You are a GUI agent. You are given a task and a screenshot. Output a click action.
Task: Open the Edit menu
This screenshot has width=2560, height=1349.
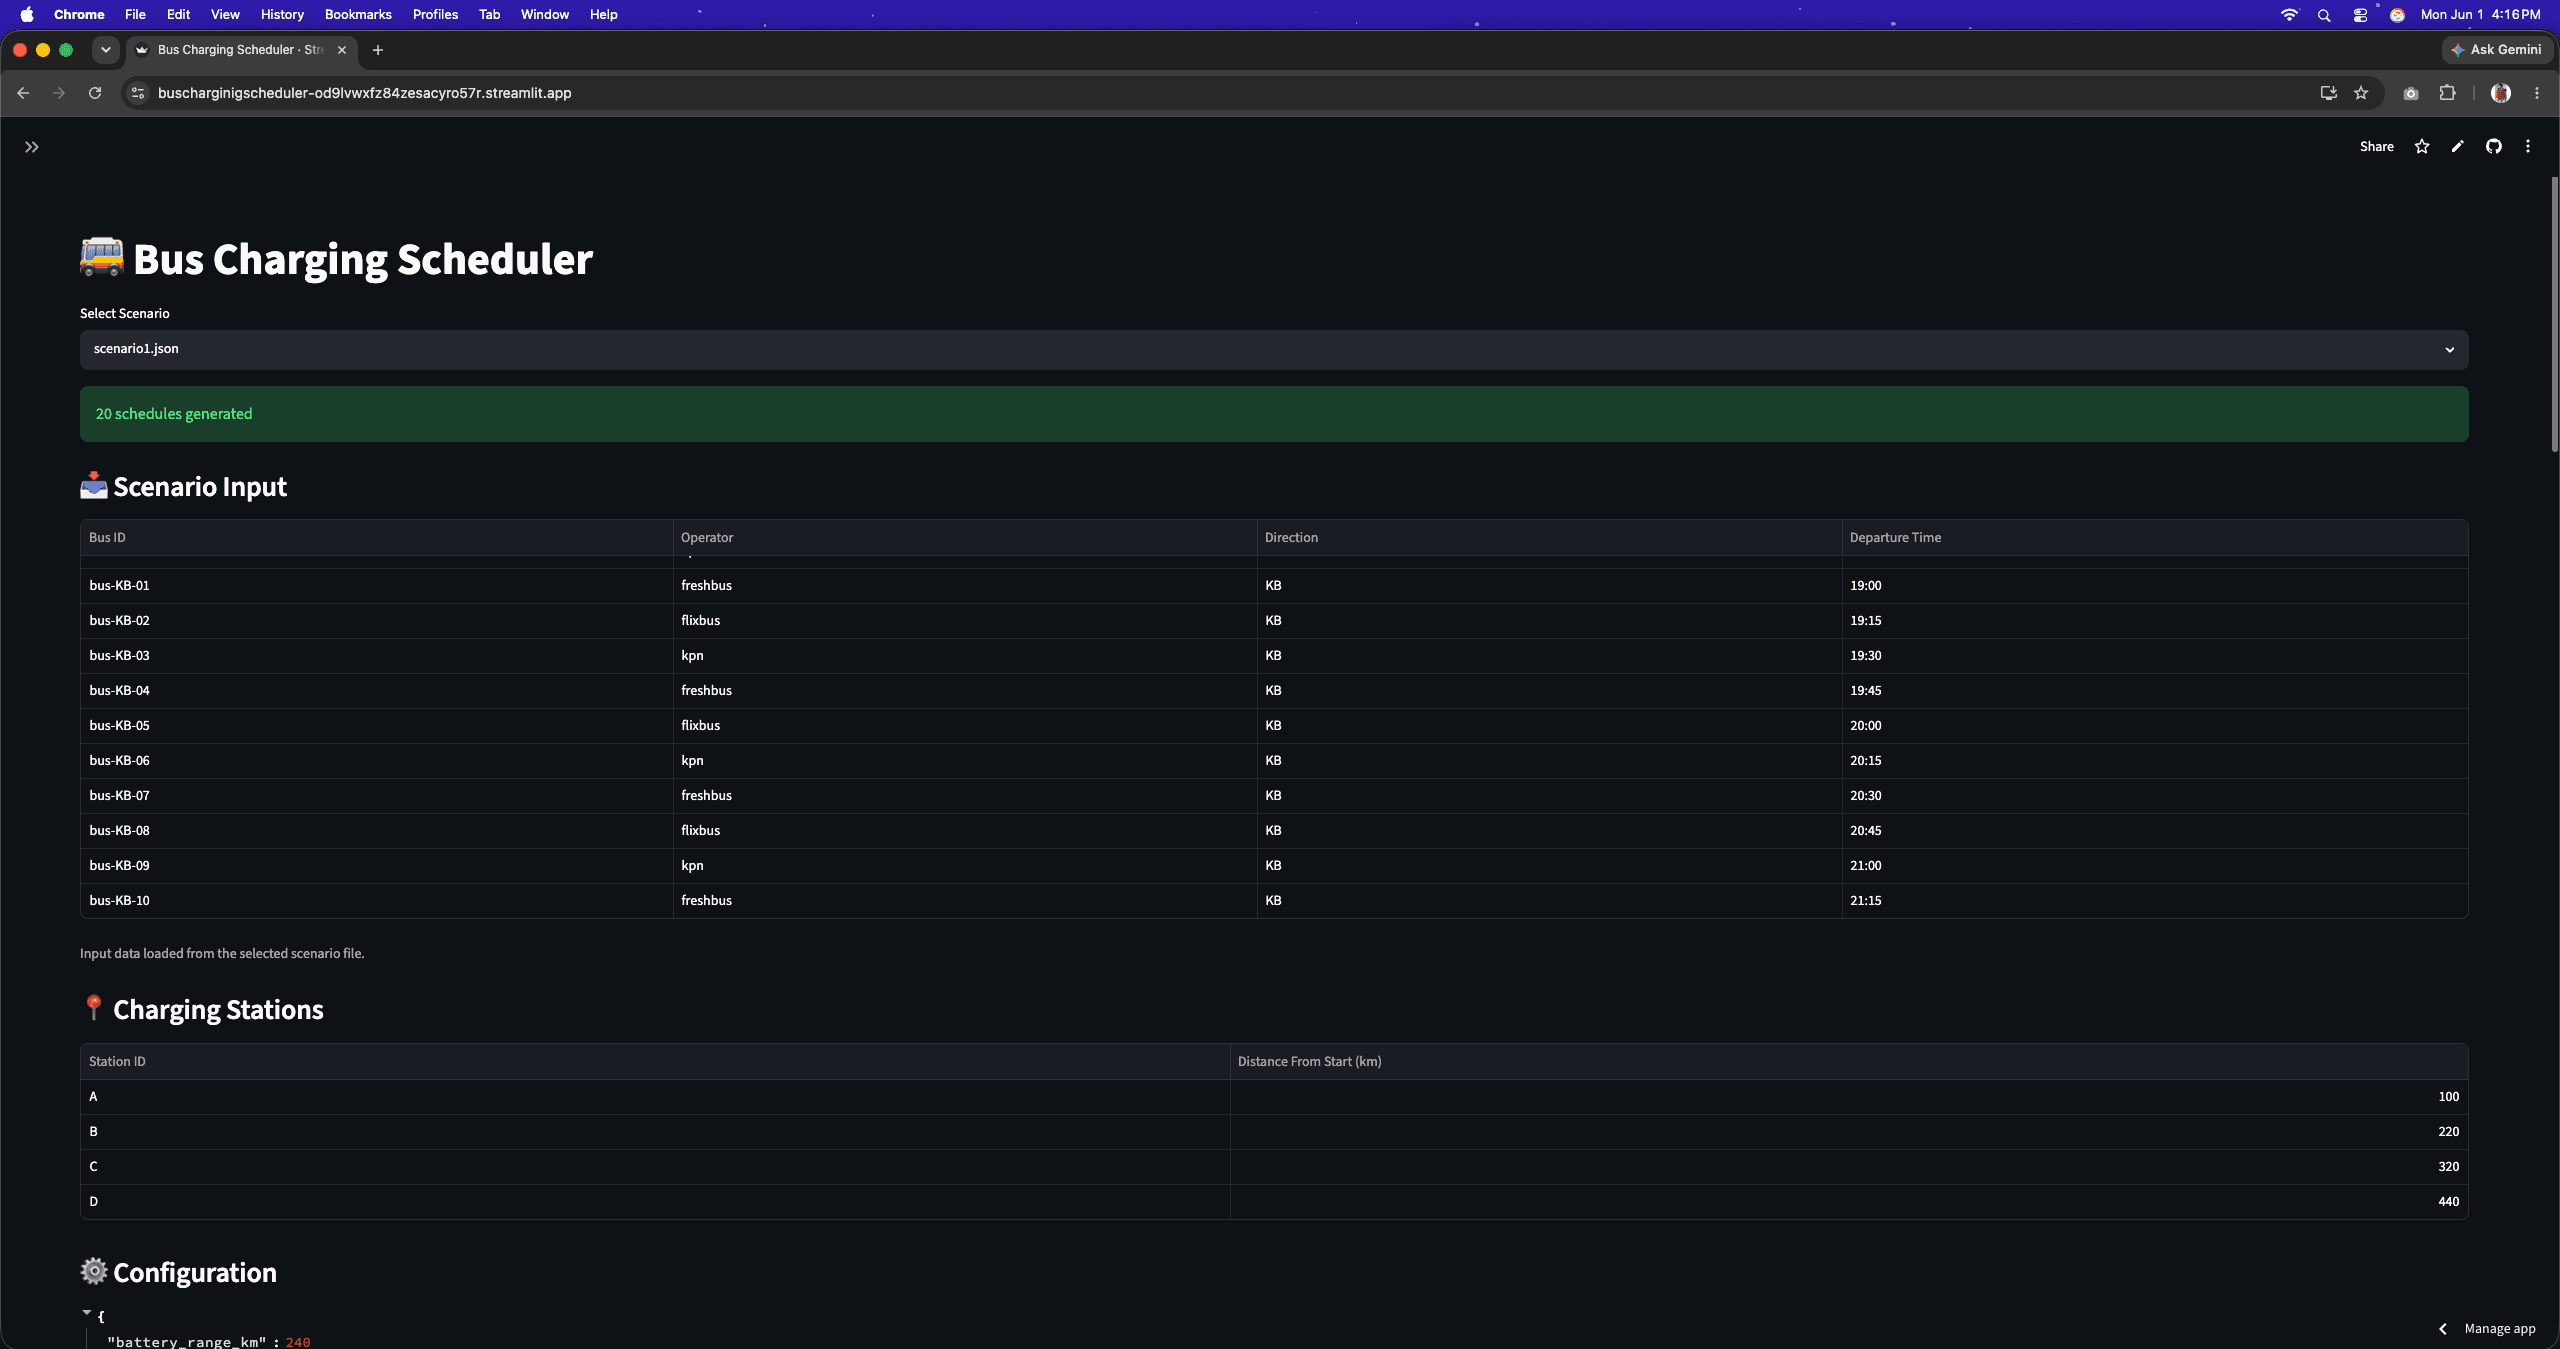[x=178, y=14]
